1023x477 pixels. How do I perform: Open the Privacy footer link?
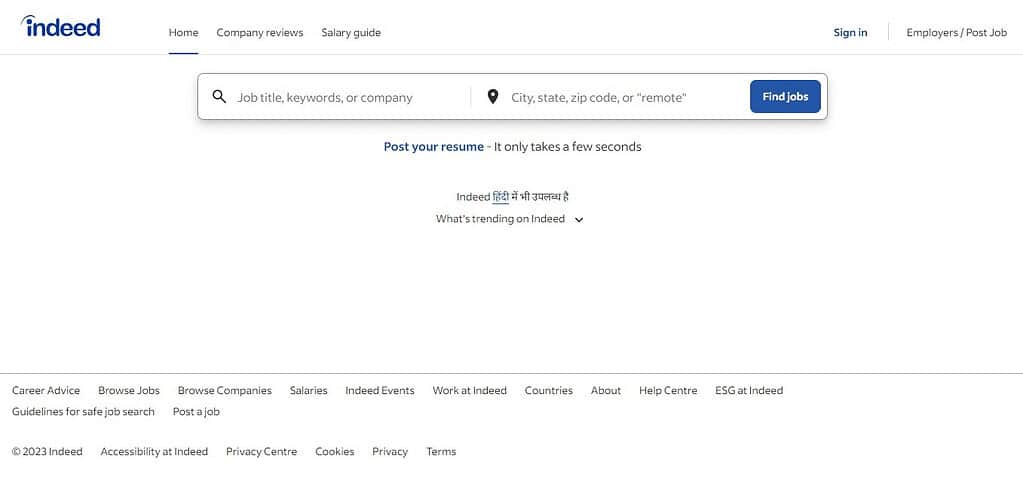[x=389, y=452]
